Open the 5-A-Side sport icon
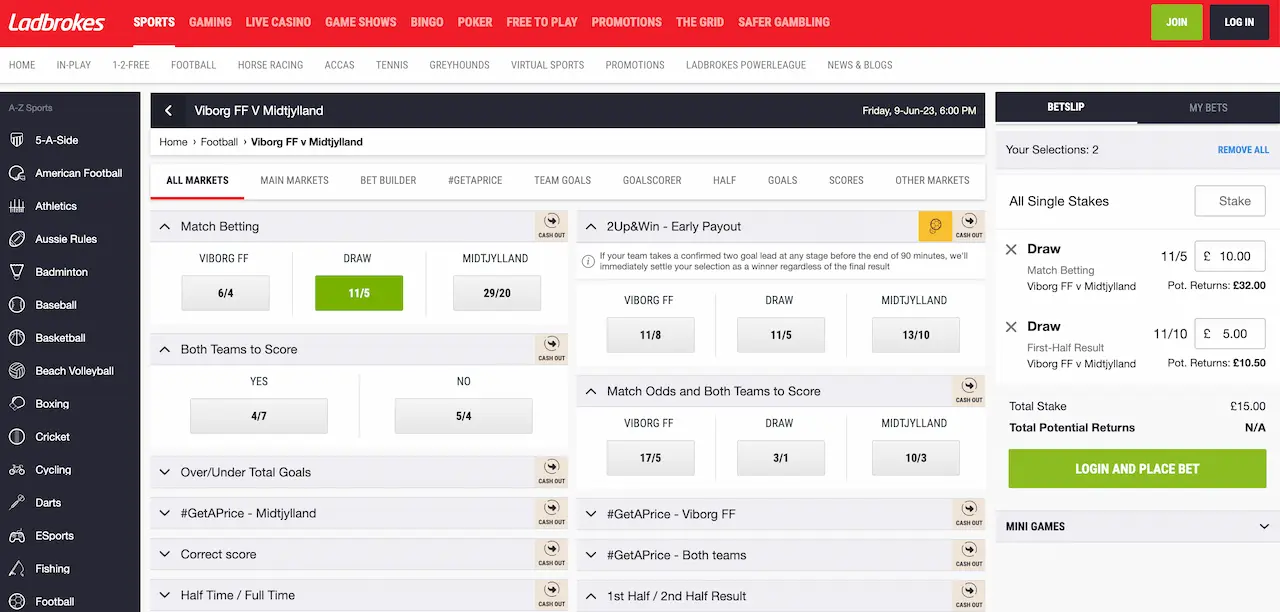The width and height of the screenshot is (1280, 612). click(x=17, y=140)
